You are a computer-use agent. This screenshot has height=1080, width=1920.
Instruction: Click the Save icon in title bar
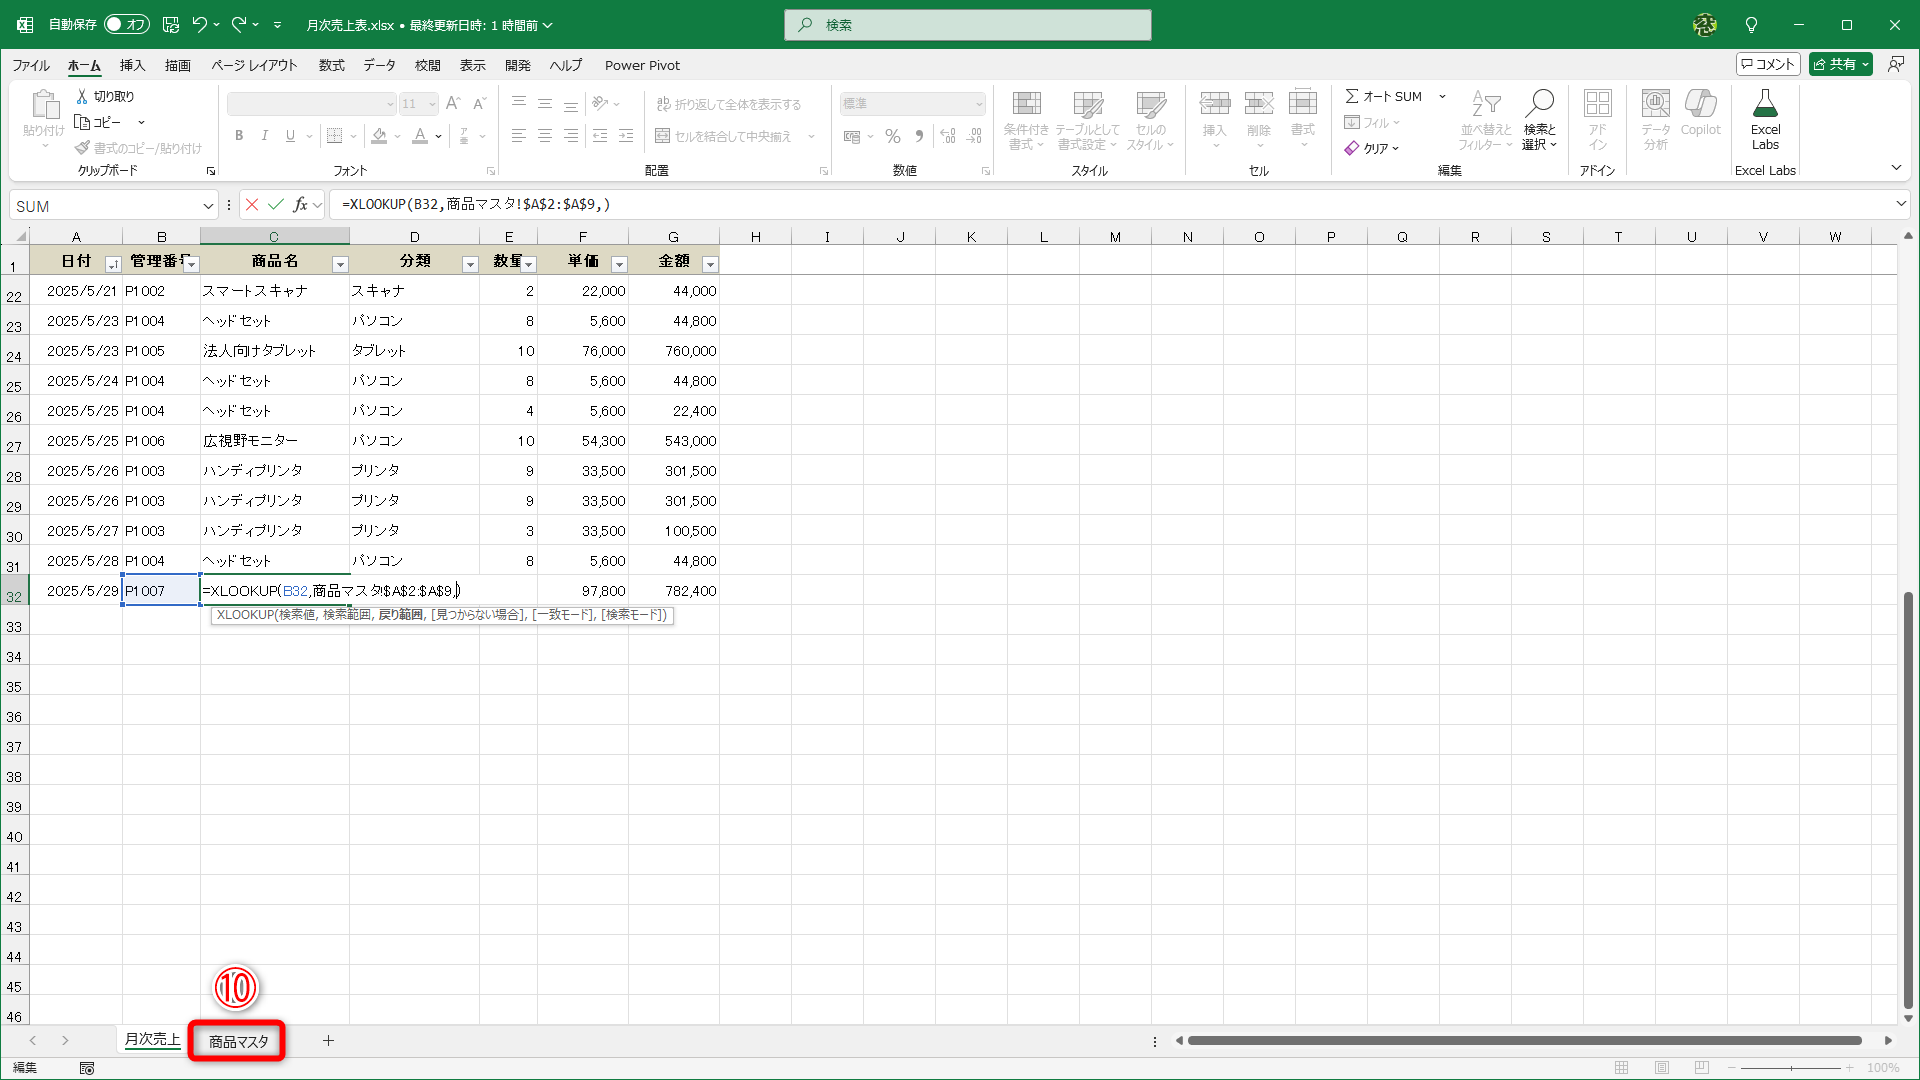tap(171, 25)
